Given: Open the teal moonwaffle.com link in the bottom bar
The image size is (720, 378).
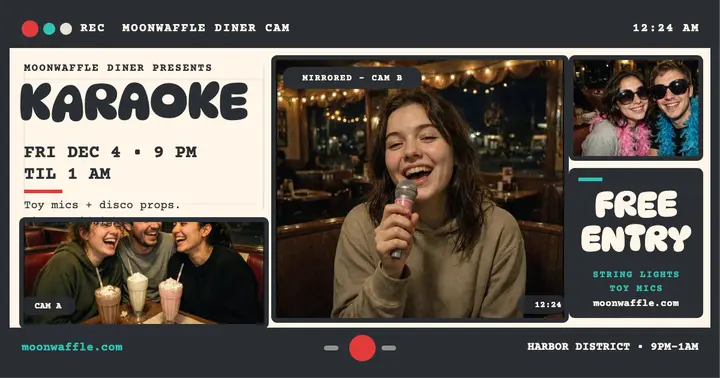Looking at the screenshot, I should (72, 347).
